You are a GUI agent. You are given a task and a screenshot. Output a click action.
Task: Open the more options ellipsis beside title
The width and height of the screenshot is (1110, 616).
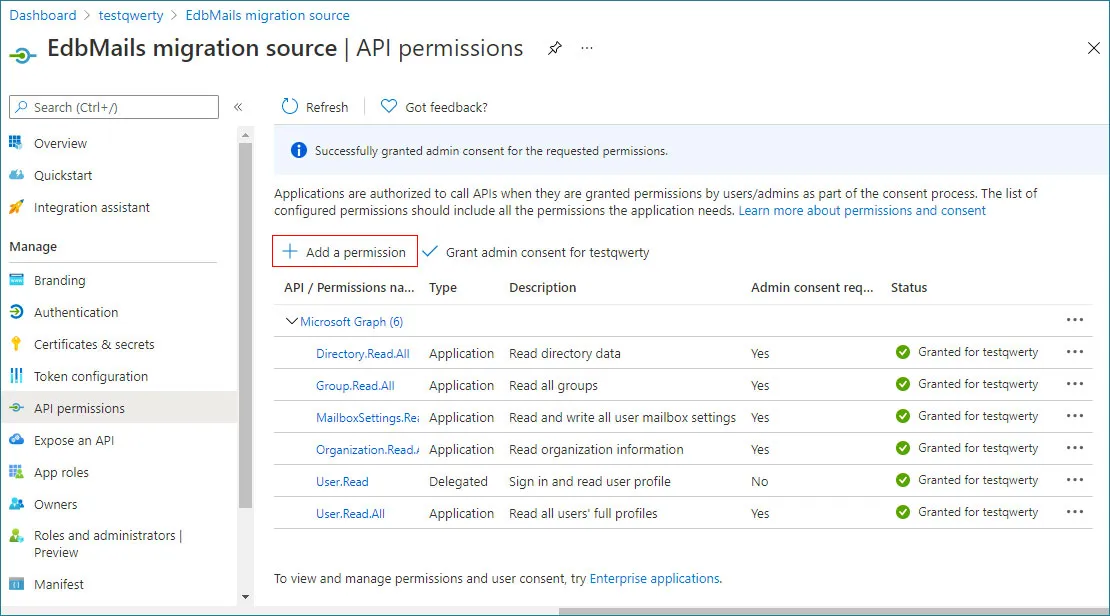(x=587, y=48)
